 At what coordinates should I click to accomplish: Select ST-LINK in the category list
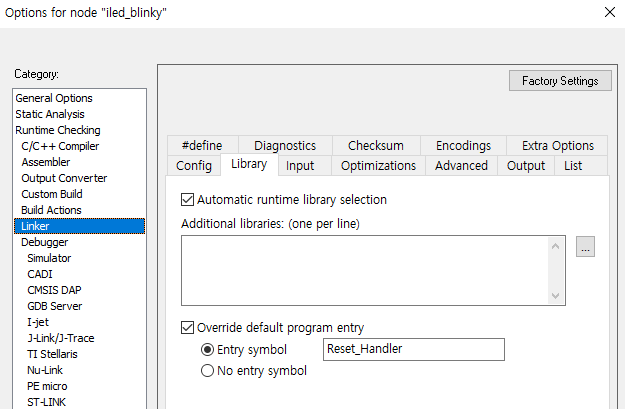48,402
